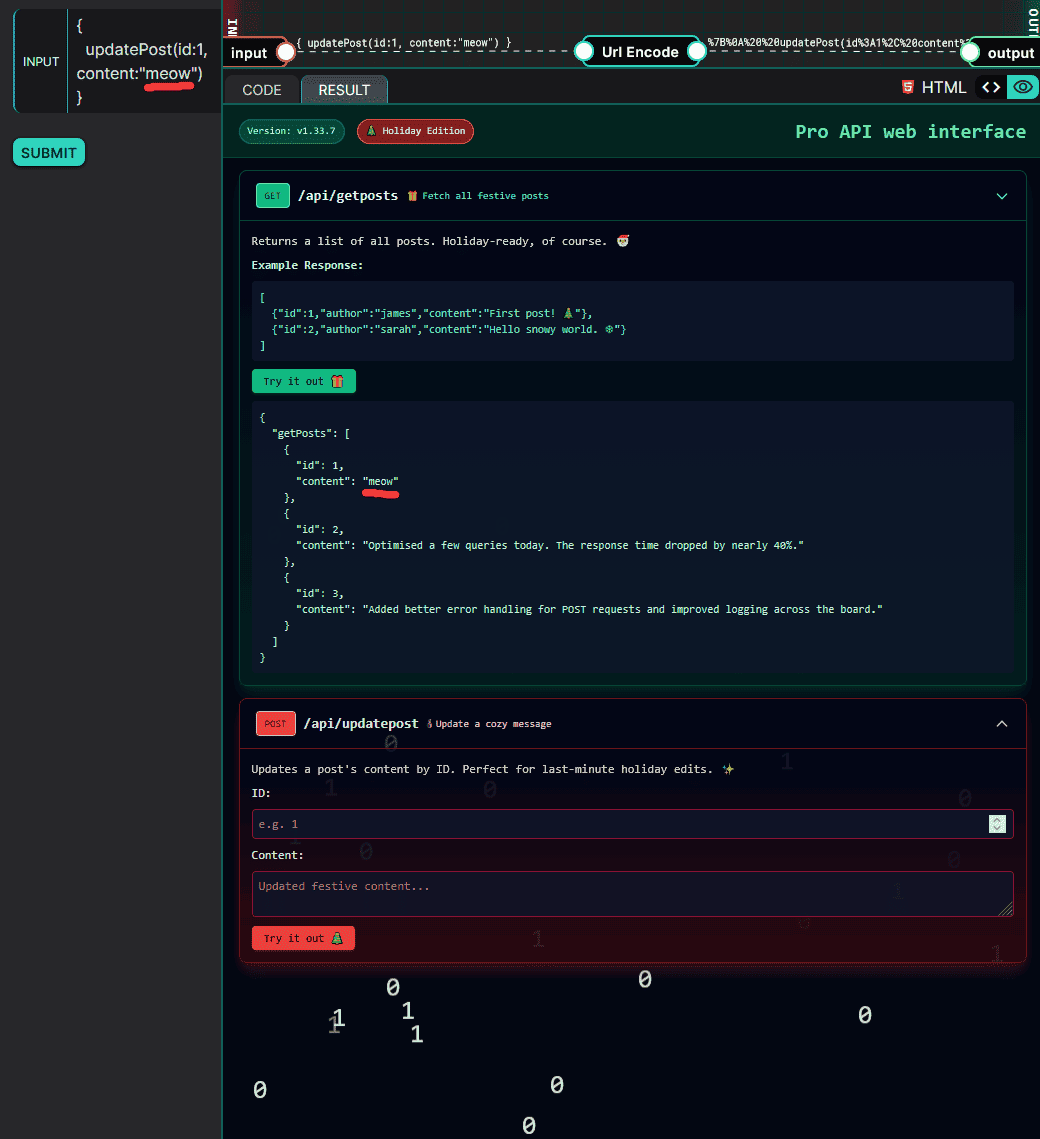Image resolution: width=1040 pixels, height=1139 pixels.
Task: Focus the Content textarea field
Action: pyautogui.click(x=632, y=893)
